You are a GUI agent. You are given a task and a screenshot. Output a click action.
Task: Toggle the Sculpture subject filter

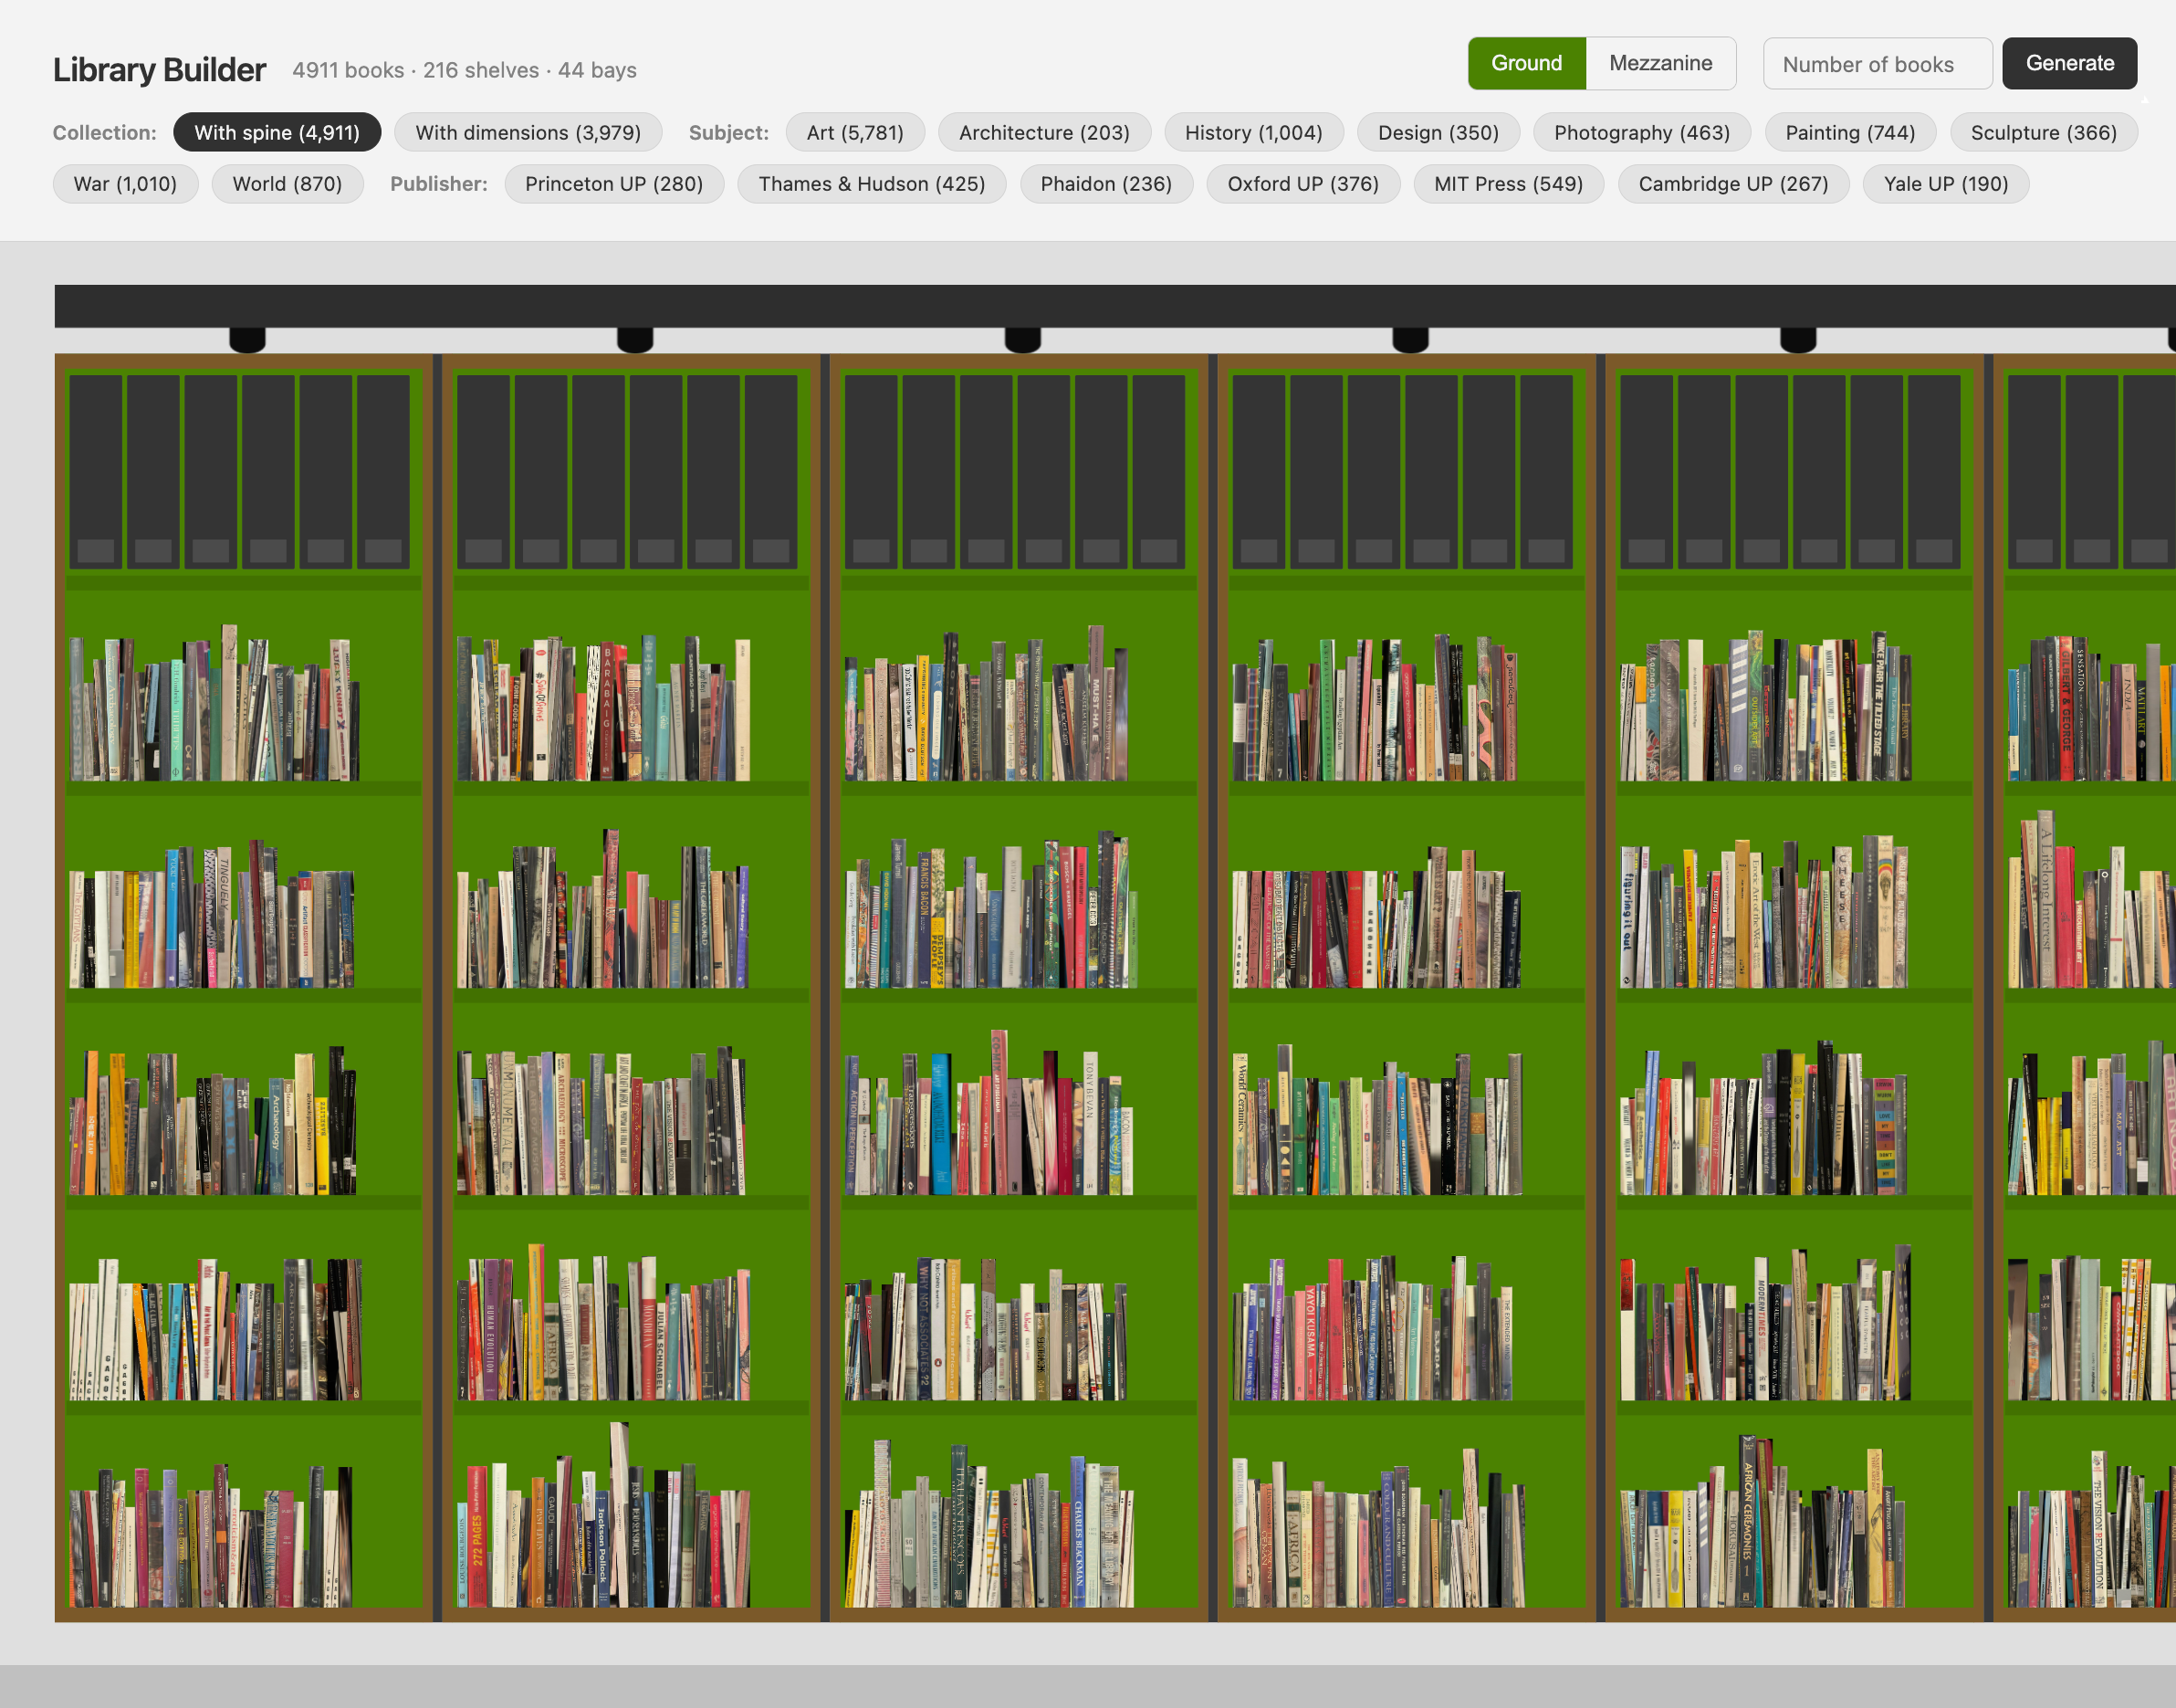coord(2044,132)
